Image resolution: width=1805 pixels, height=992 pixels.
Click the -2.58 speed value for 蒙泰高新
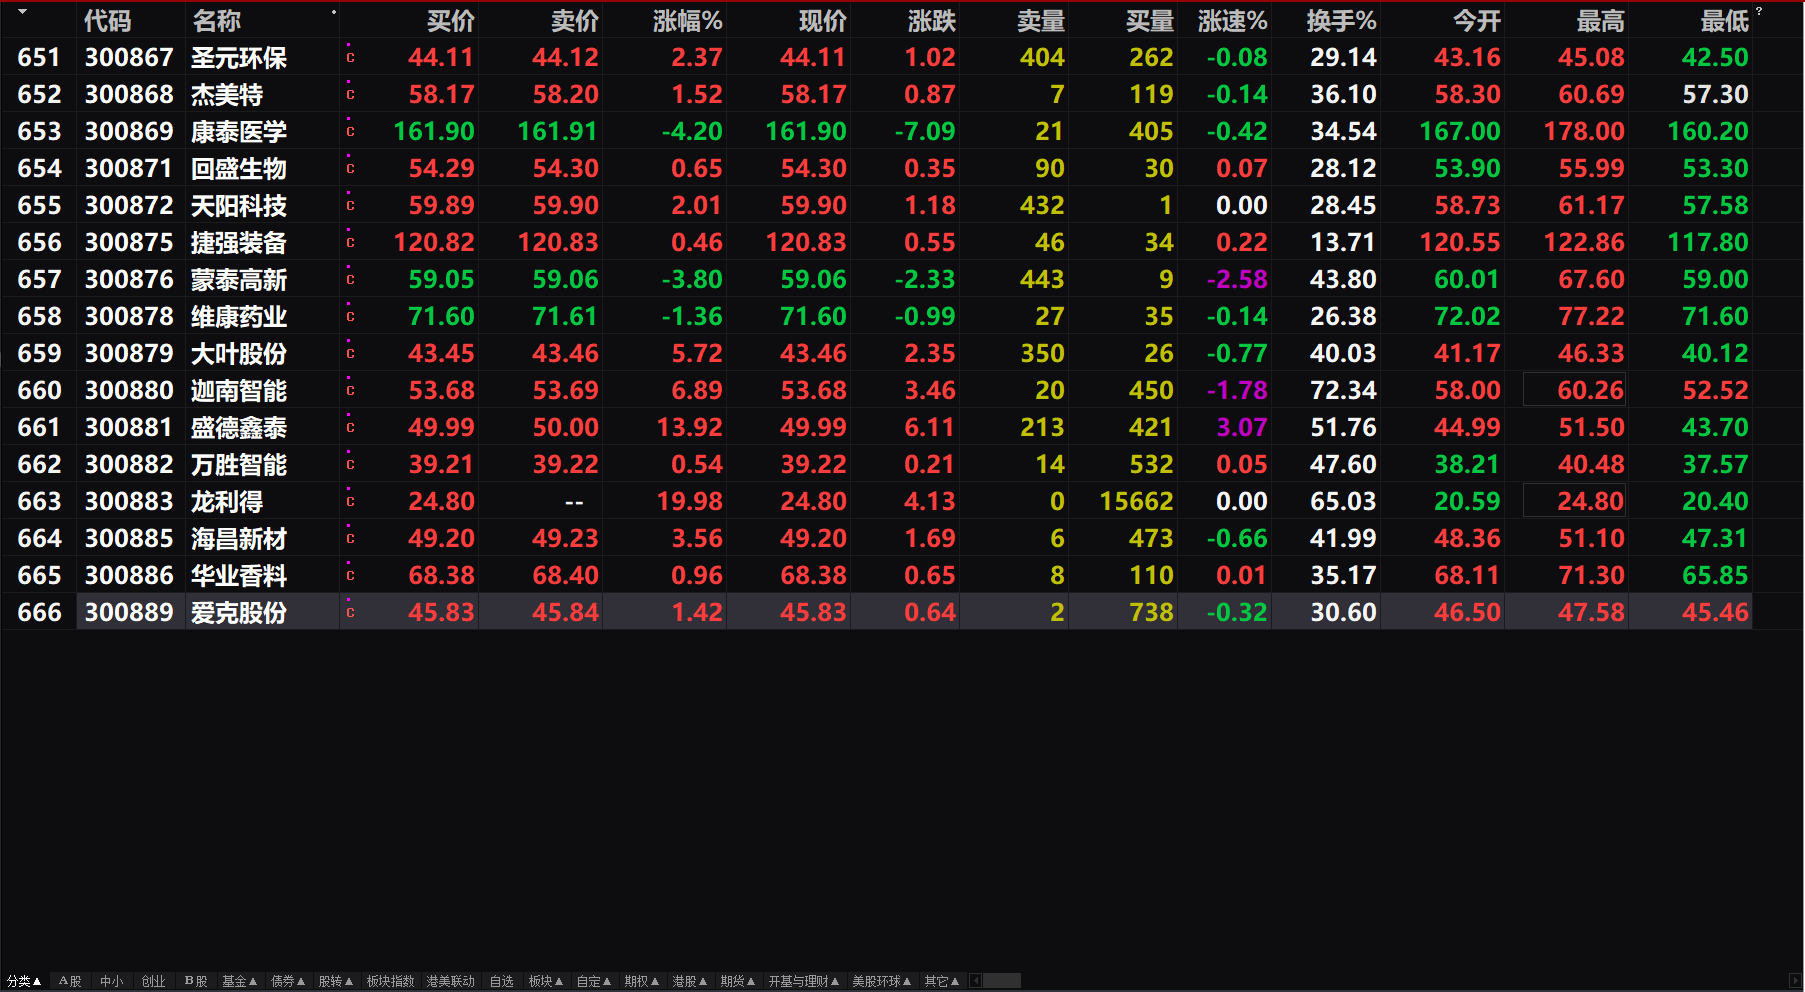click(1237, 280)
